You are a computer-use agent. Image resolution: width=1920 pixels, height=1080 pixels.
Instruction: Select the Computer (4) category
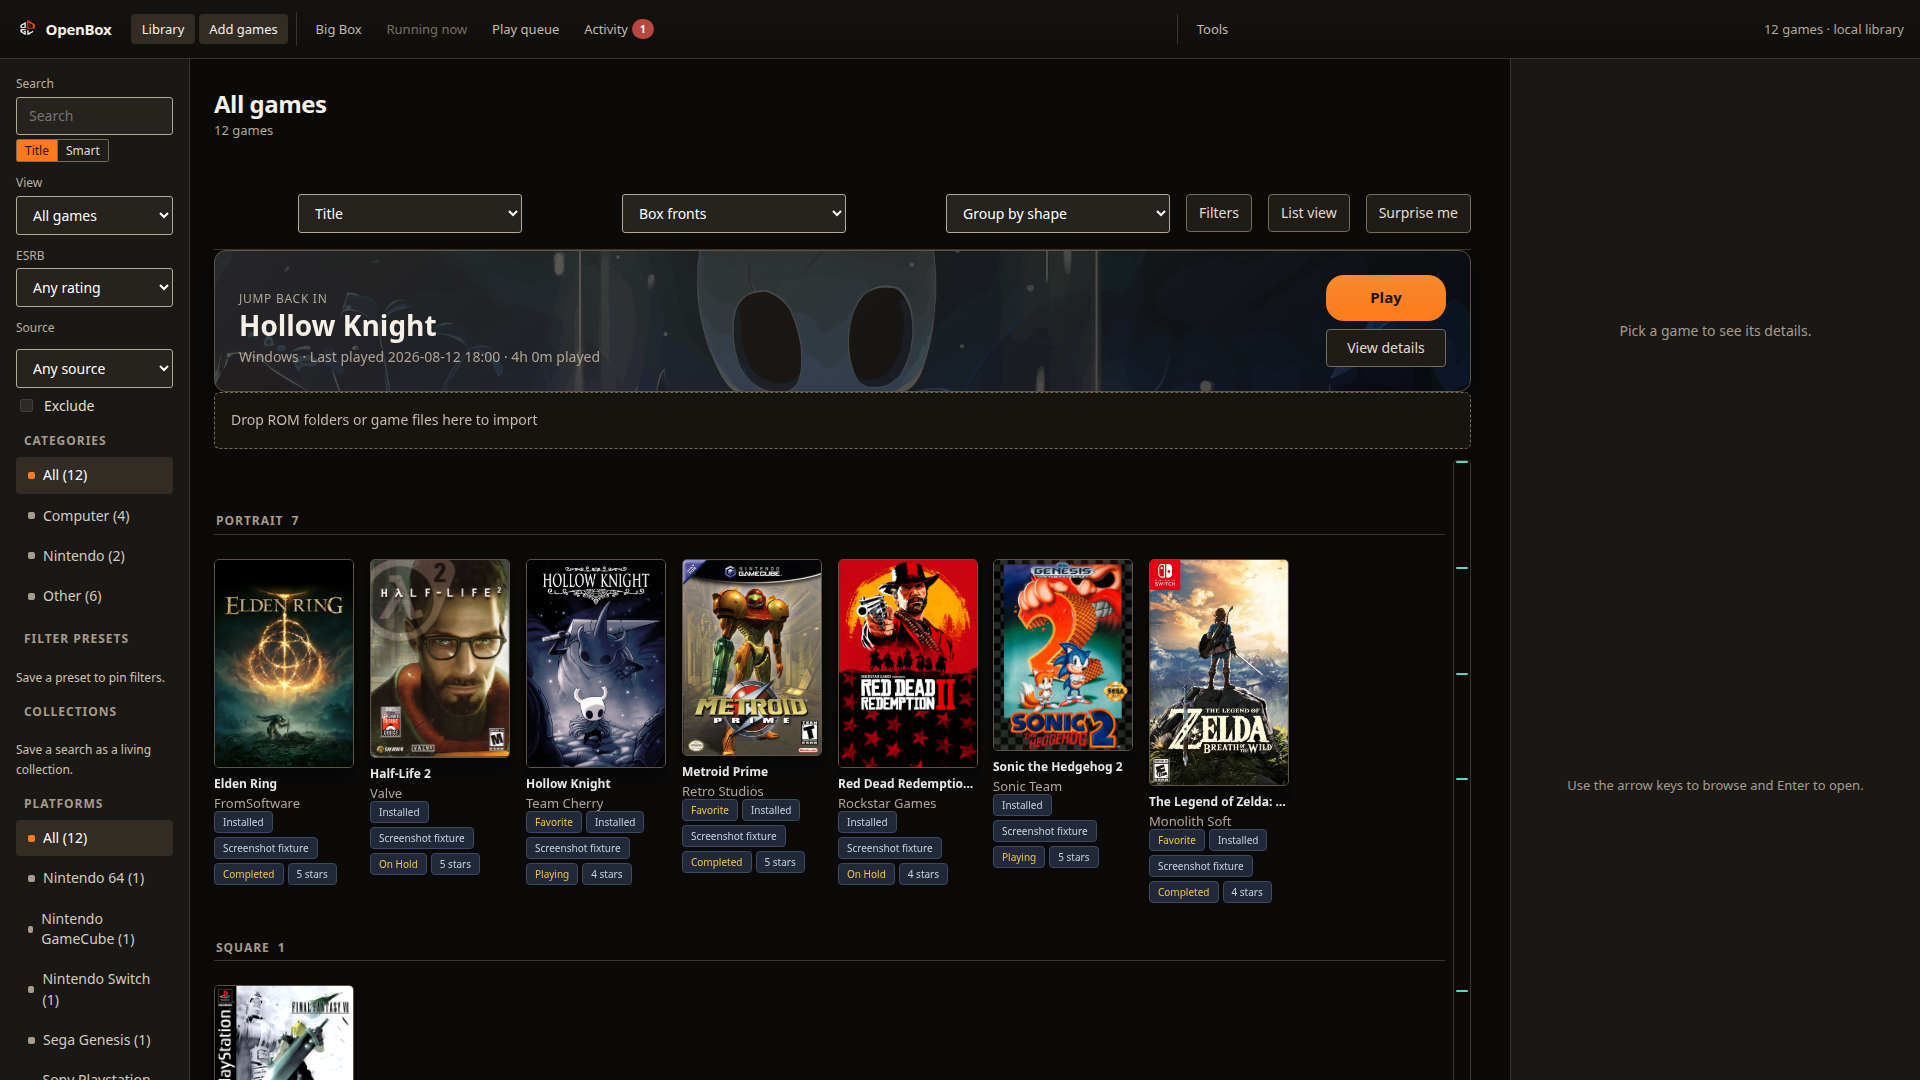(94, 516)
